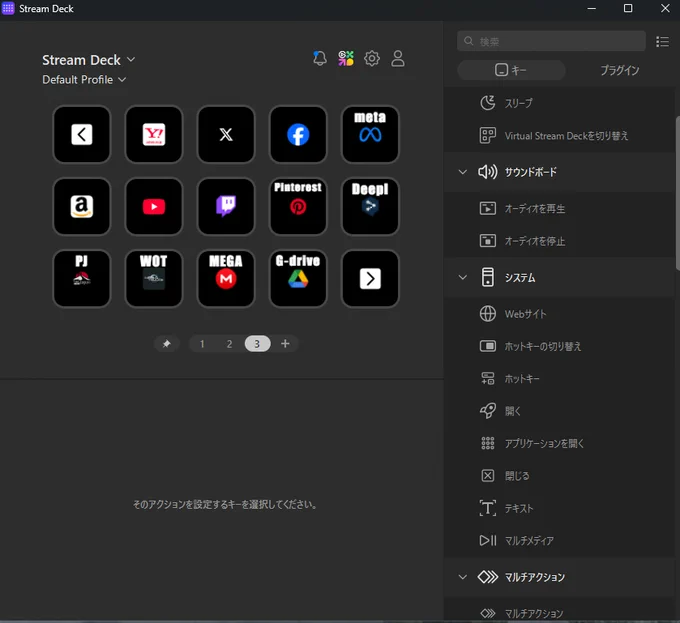Select the Deepl key

370,206
